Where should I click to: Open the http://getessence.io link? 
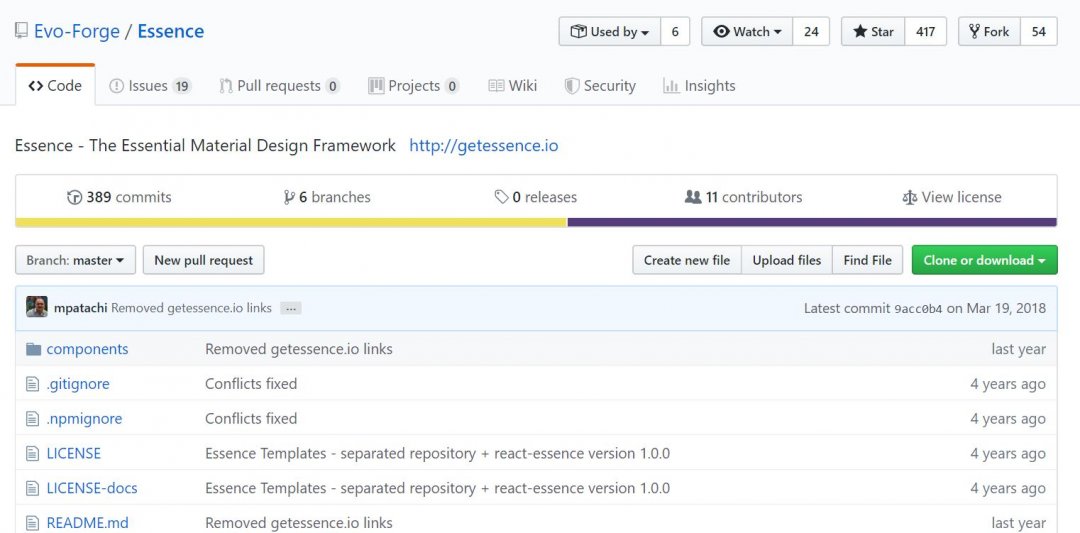(x=484, y=146)
